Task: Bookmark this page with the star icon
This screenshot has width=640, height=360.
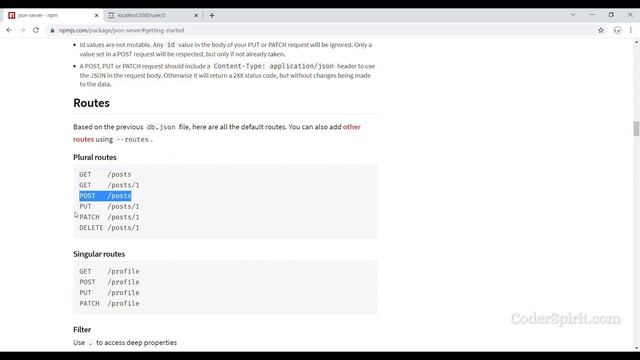Action: tap(601, 30)
